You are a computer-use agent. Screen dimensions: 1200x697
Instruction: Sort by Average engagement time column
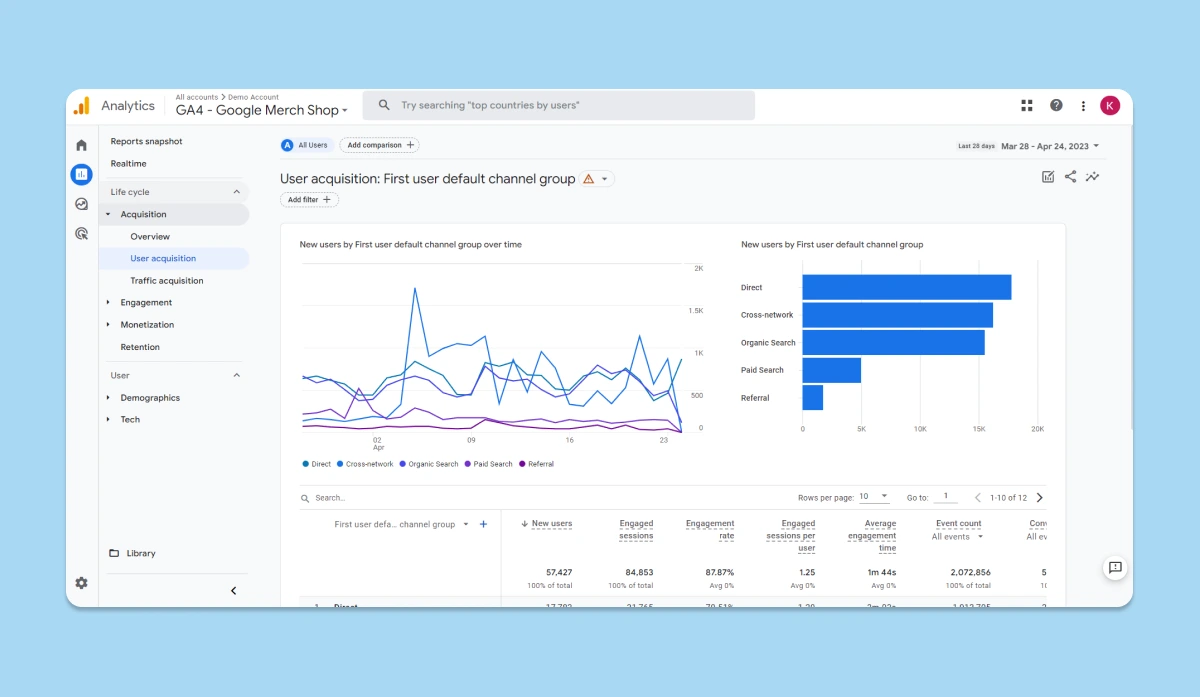pyautogui.click(x=872, y=536)
